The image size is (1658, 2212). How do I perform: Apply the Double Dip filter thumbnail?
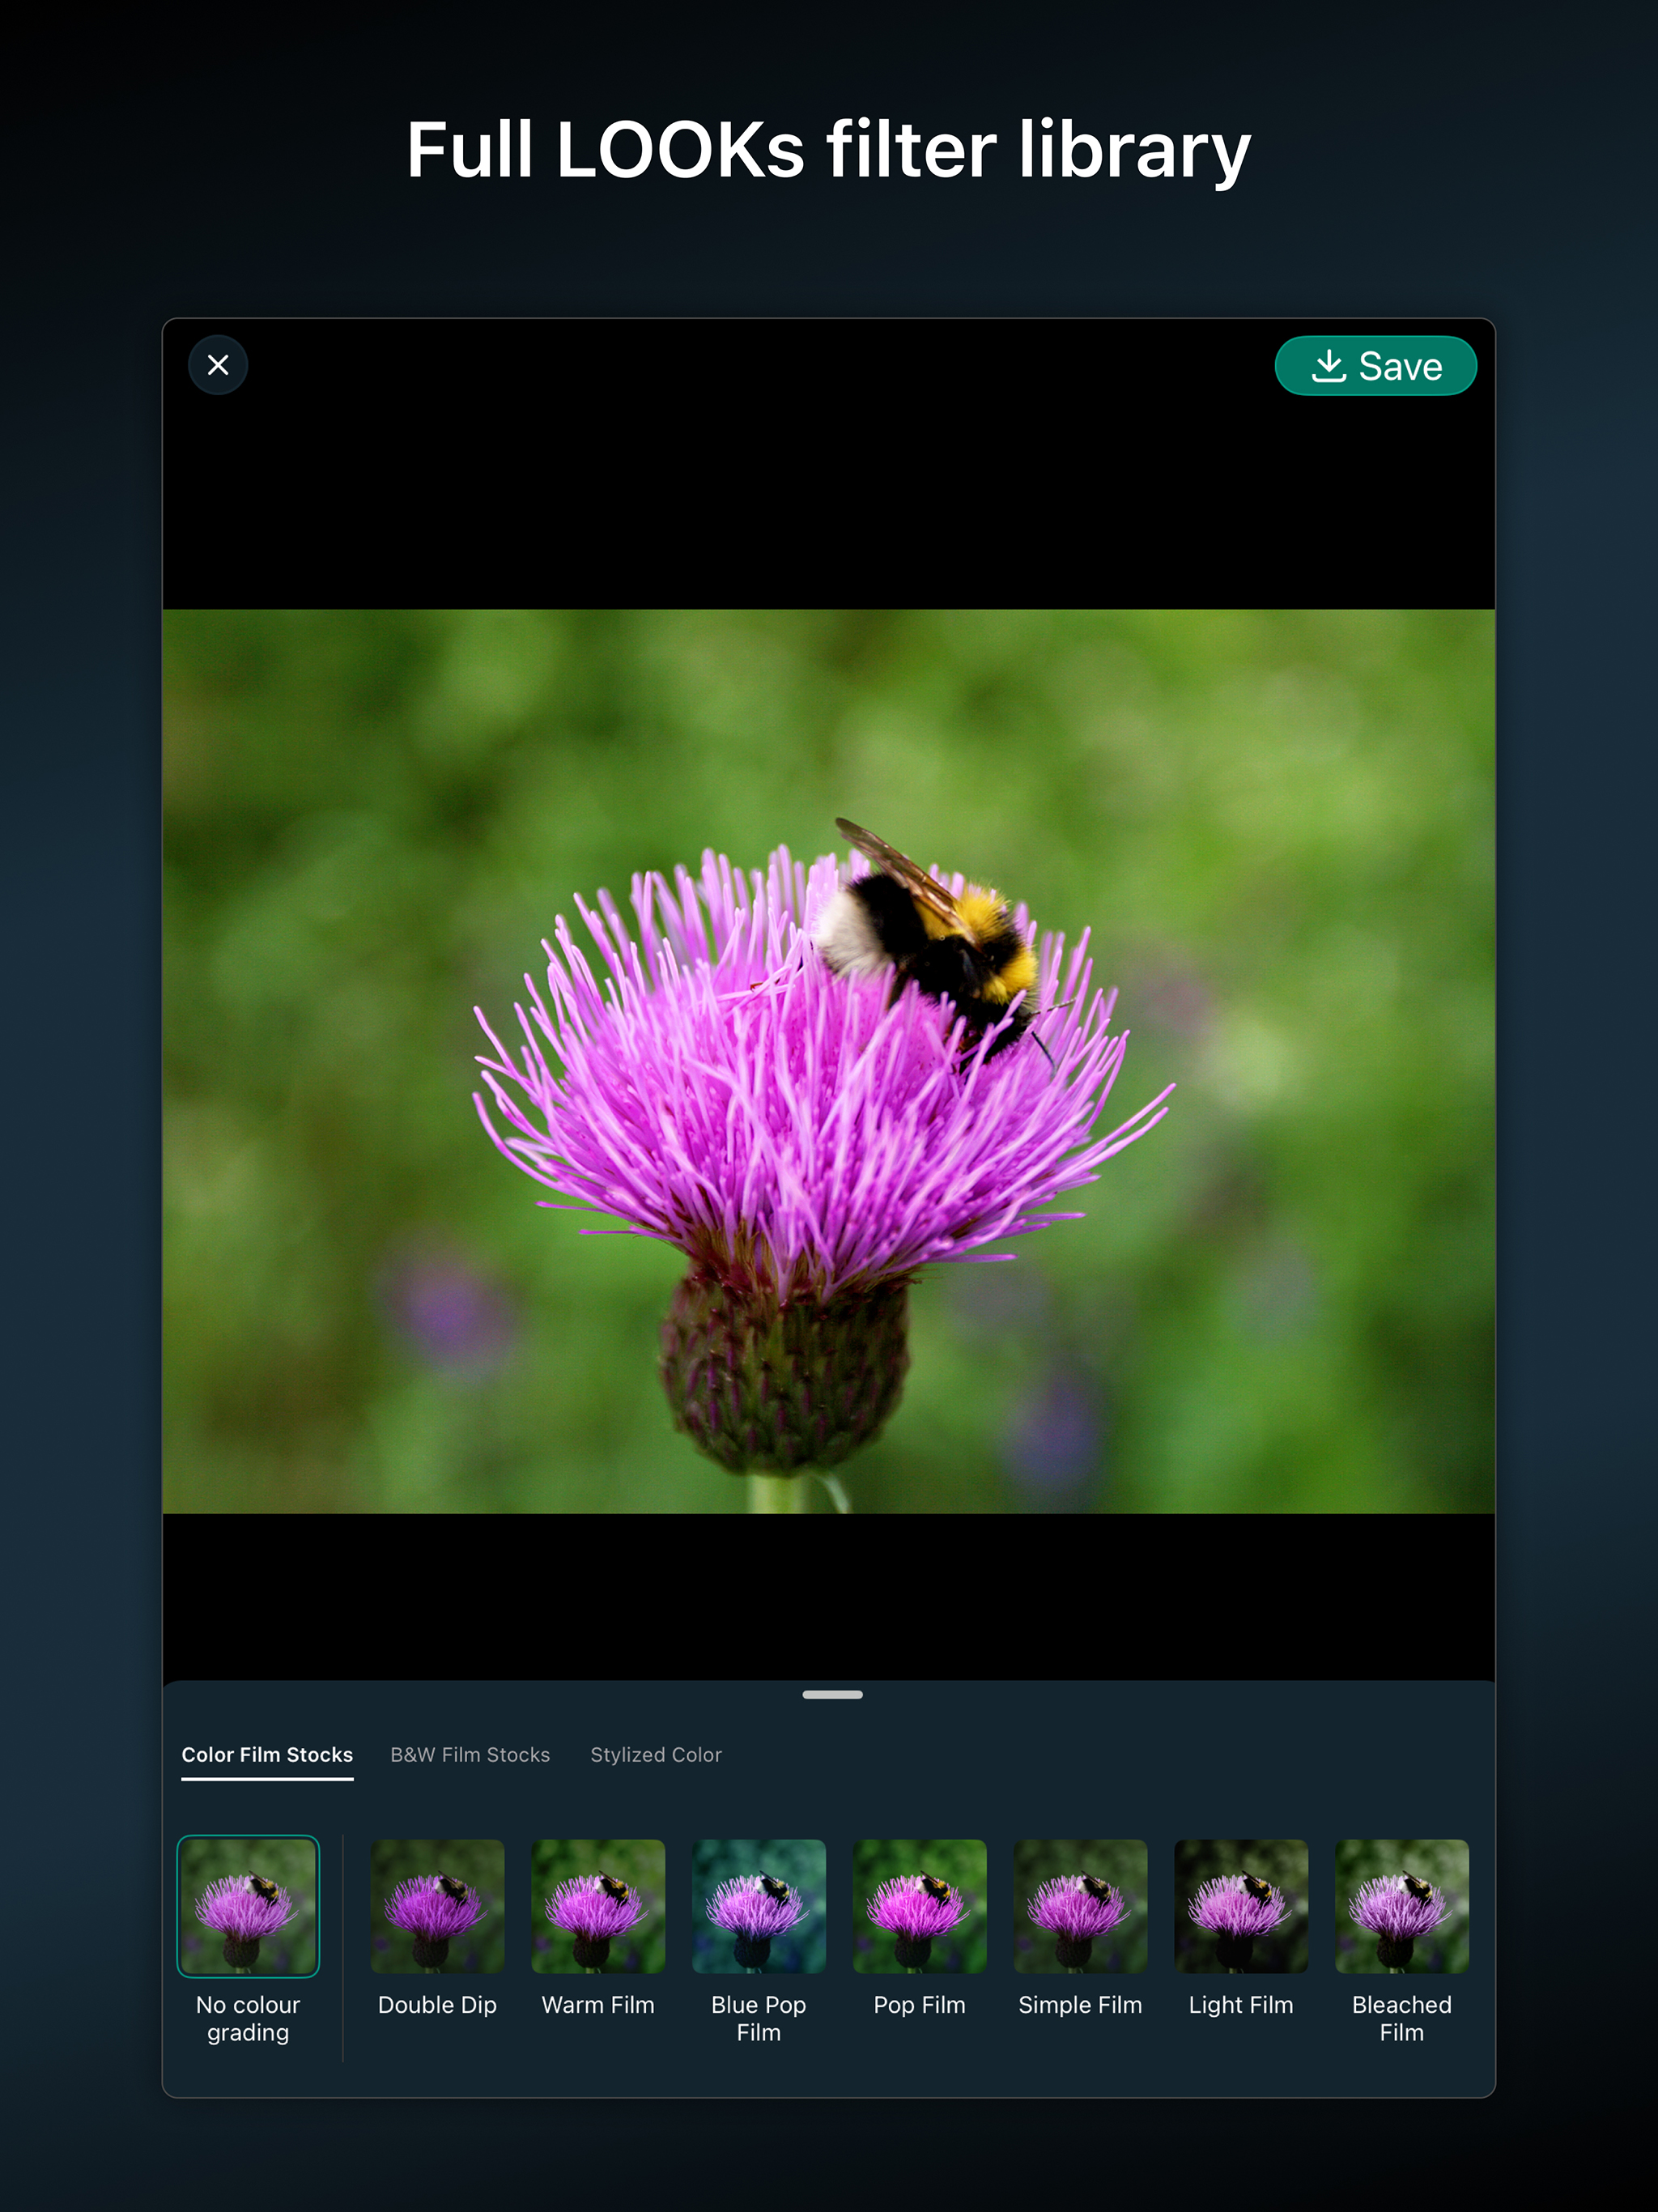click(437, 1906)
